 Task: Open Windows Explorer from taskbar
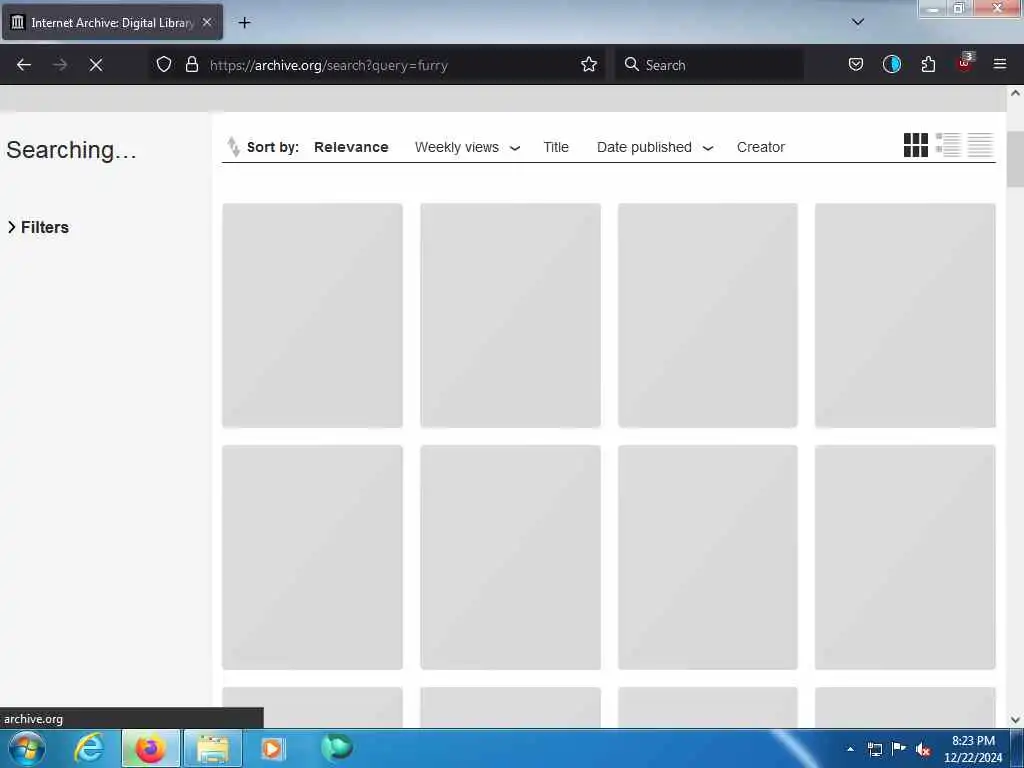tap(213, 748)
